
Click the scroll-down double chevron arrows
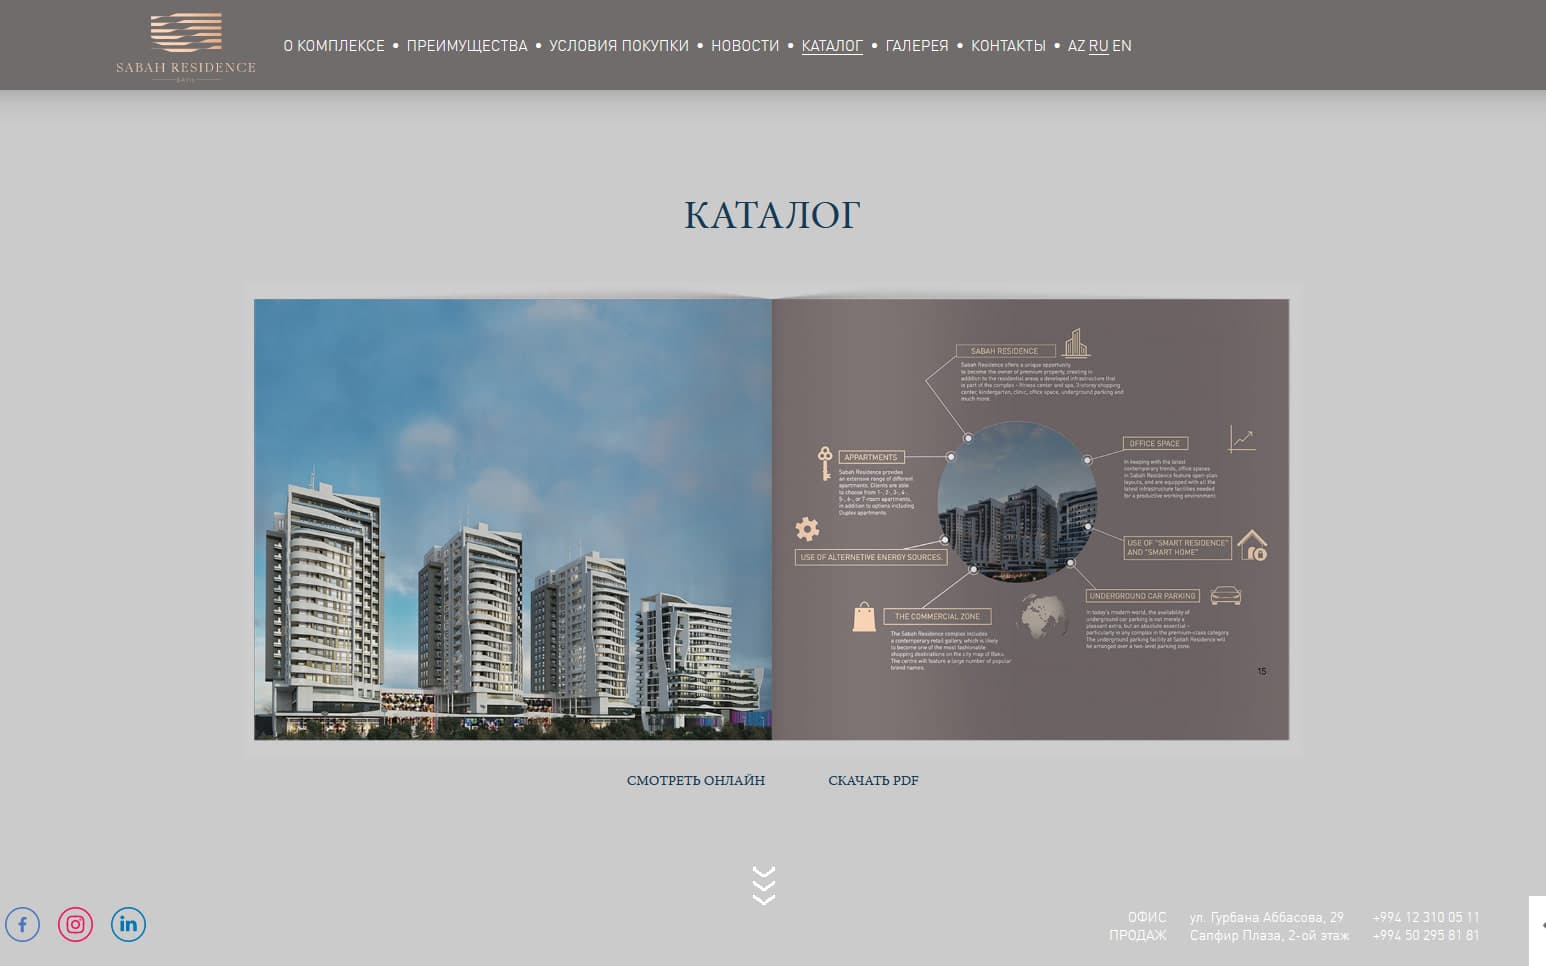(764, 885)
